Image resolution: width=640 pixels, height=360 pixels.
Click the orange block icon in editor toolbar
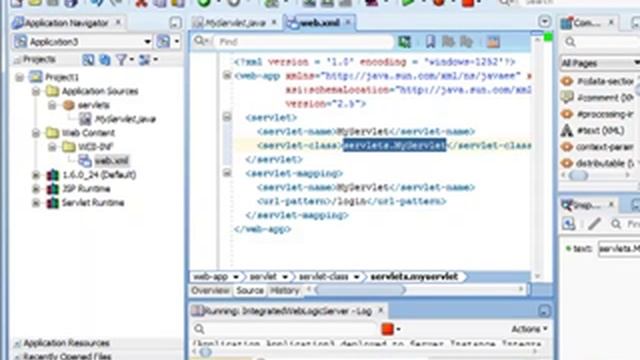click(x=493, y=41)
